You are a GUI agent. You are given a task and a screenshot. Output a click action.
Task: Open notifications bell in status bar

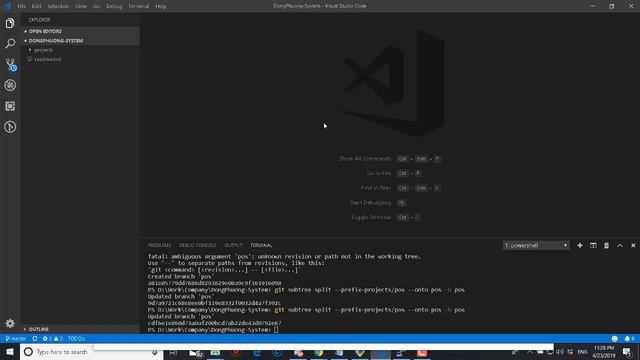coord(629,338)
